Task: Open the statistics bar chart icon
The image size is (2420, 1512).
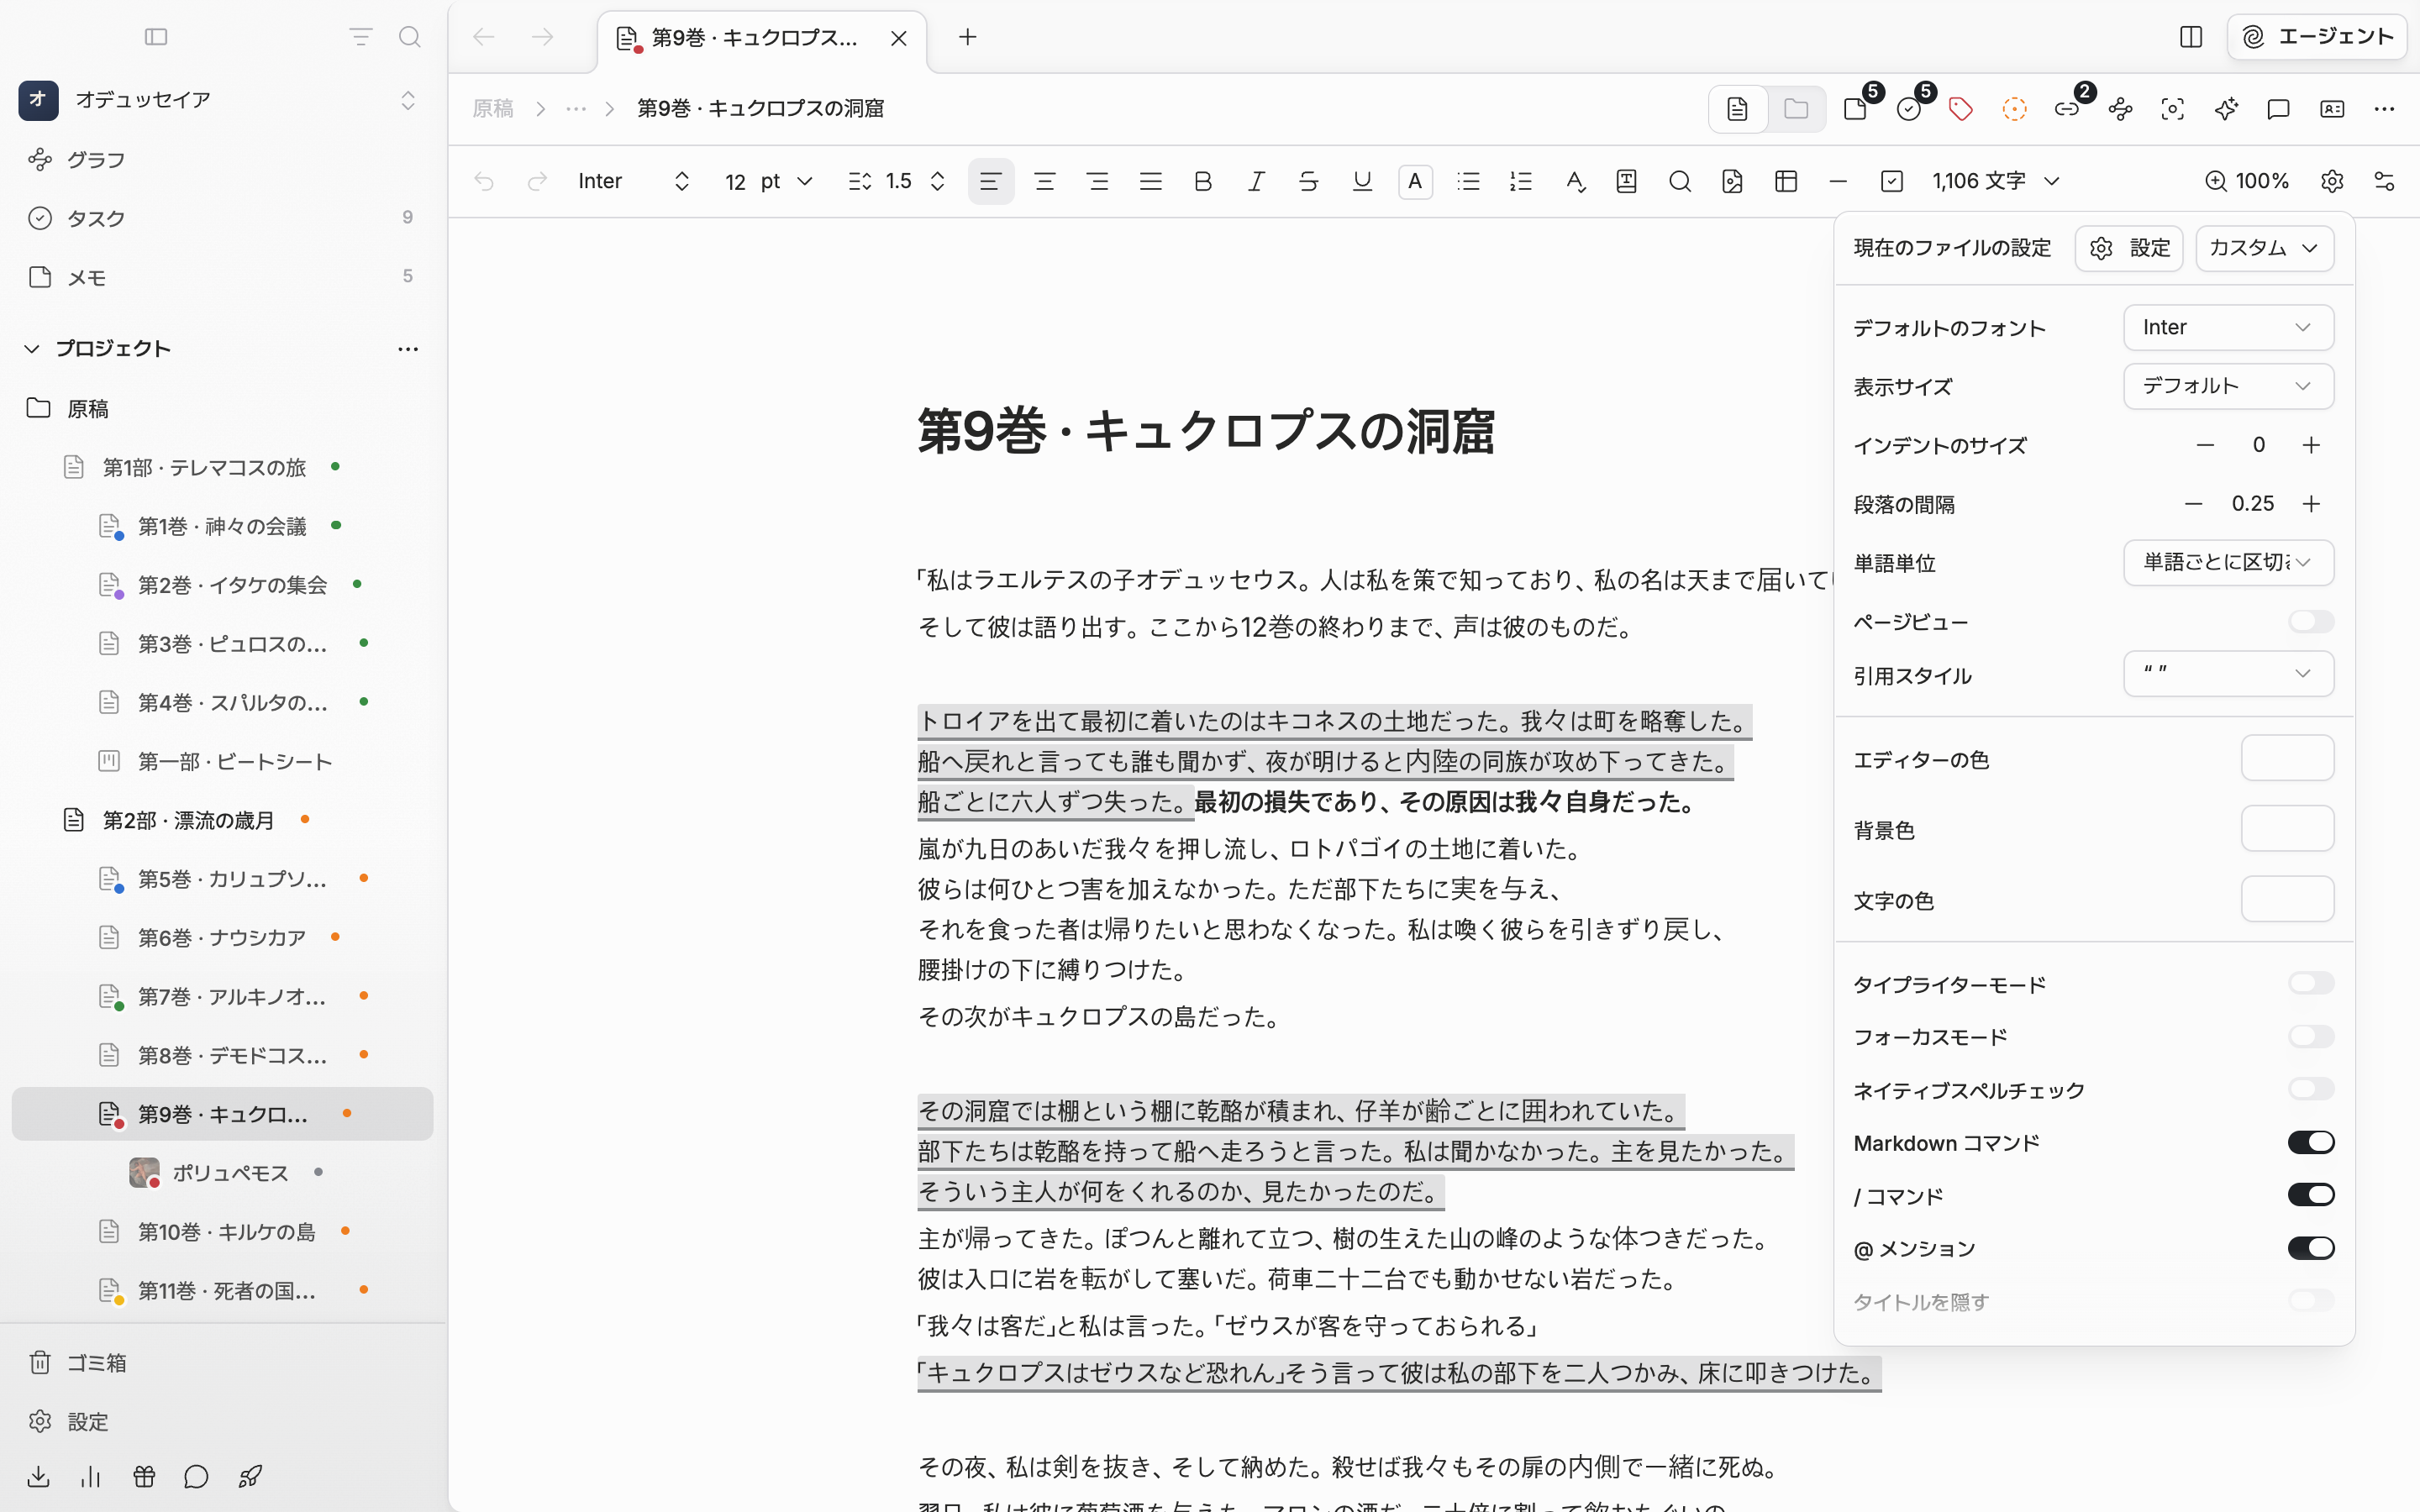Action: click(x=91, y=1476)
